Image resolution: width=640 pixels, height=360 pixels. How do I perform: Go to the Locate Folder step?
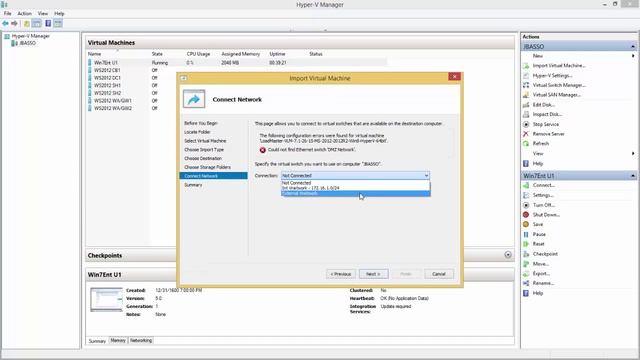pos(197,132)
